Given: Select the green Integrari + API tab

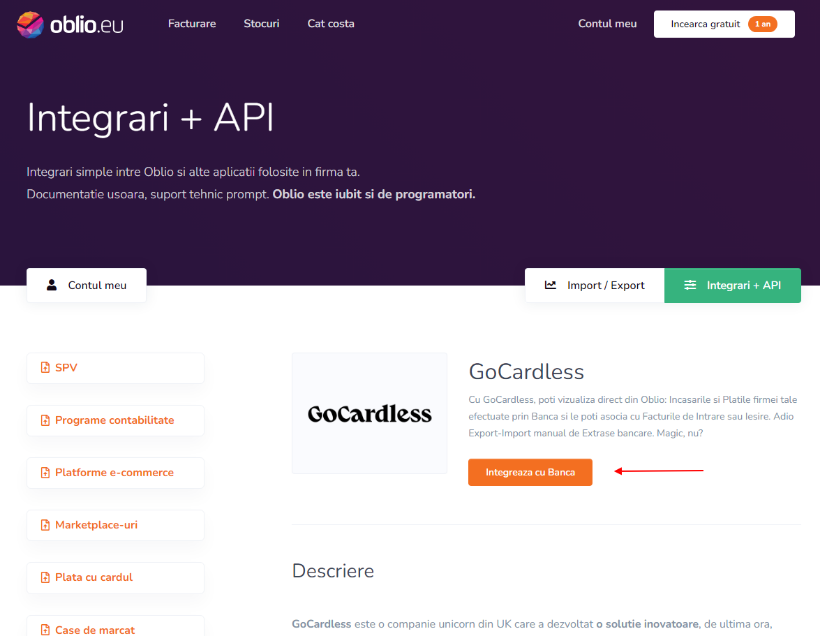Looking at the screenshot, I should (732, 285).
